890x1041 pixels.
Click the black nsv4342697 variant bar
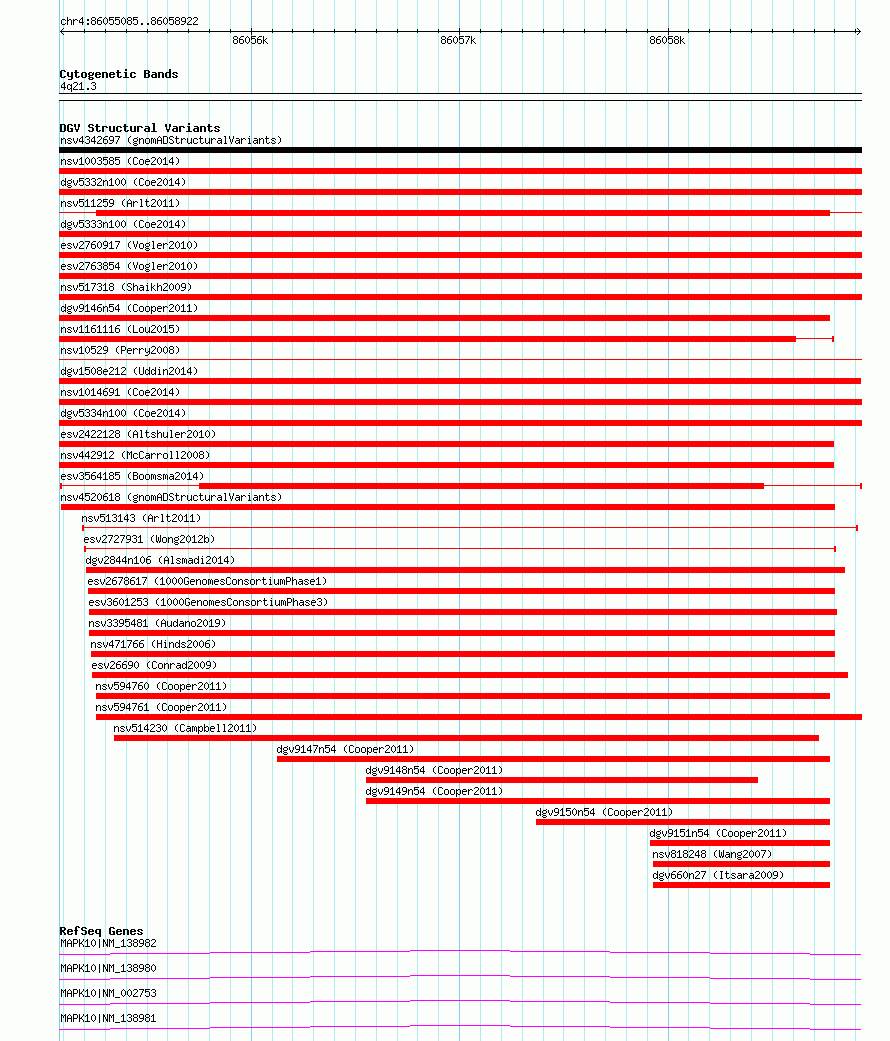click(461, 150)
